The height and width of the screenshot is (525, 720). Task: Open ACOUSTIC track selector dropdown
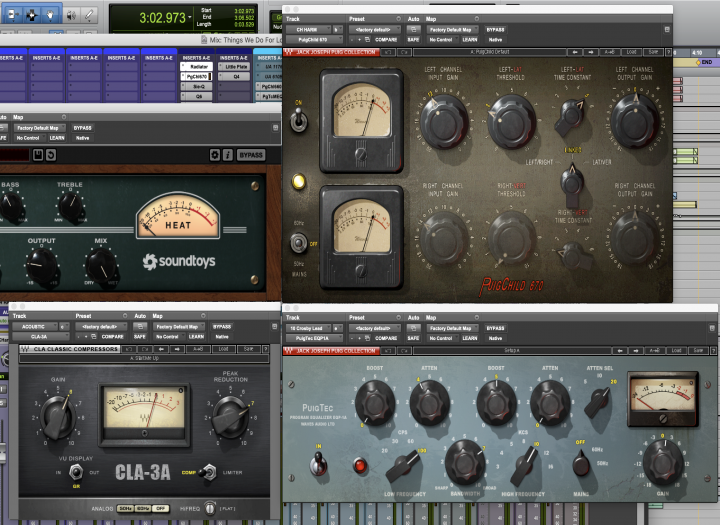click(34, 327)
